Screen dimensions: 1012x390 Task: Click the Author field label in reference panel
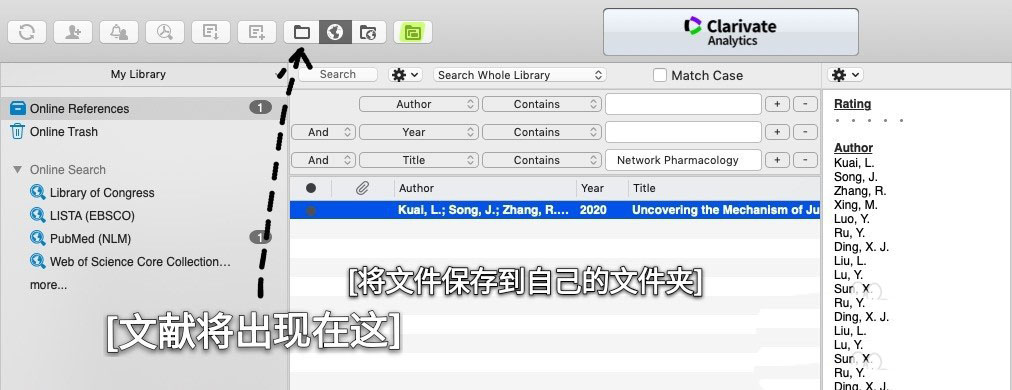(x=853, y=148)
